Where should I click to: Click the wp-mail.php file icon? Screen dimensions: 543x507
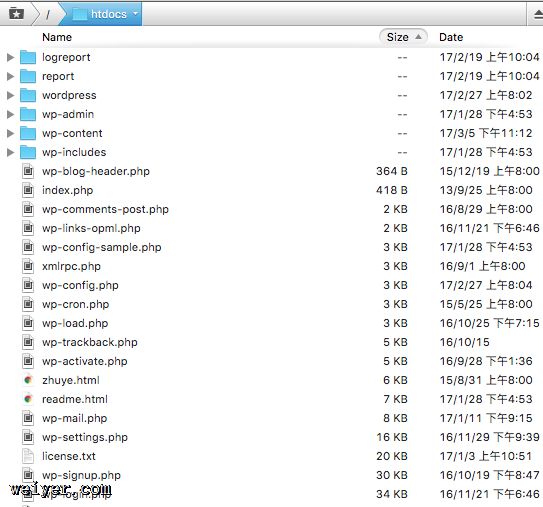[x=28, y=418]
